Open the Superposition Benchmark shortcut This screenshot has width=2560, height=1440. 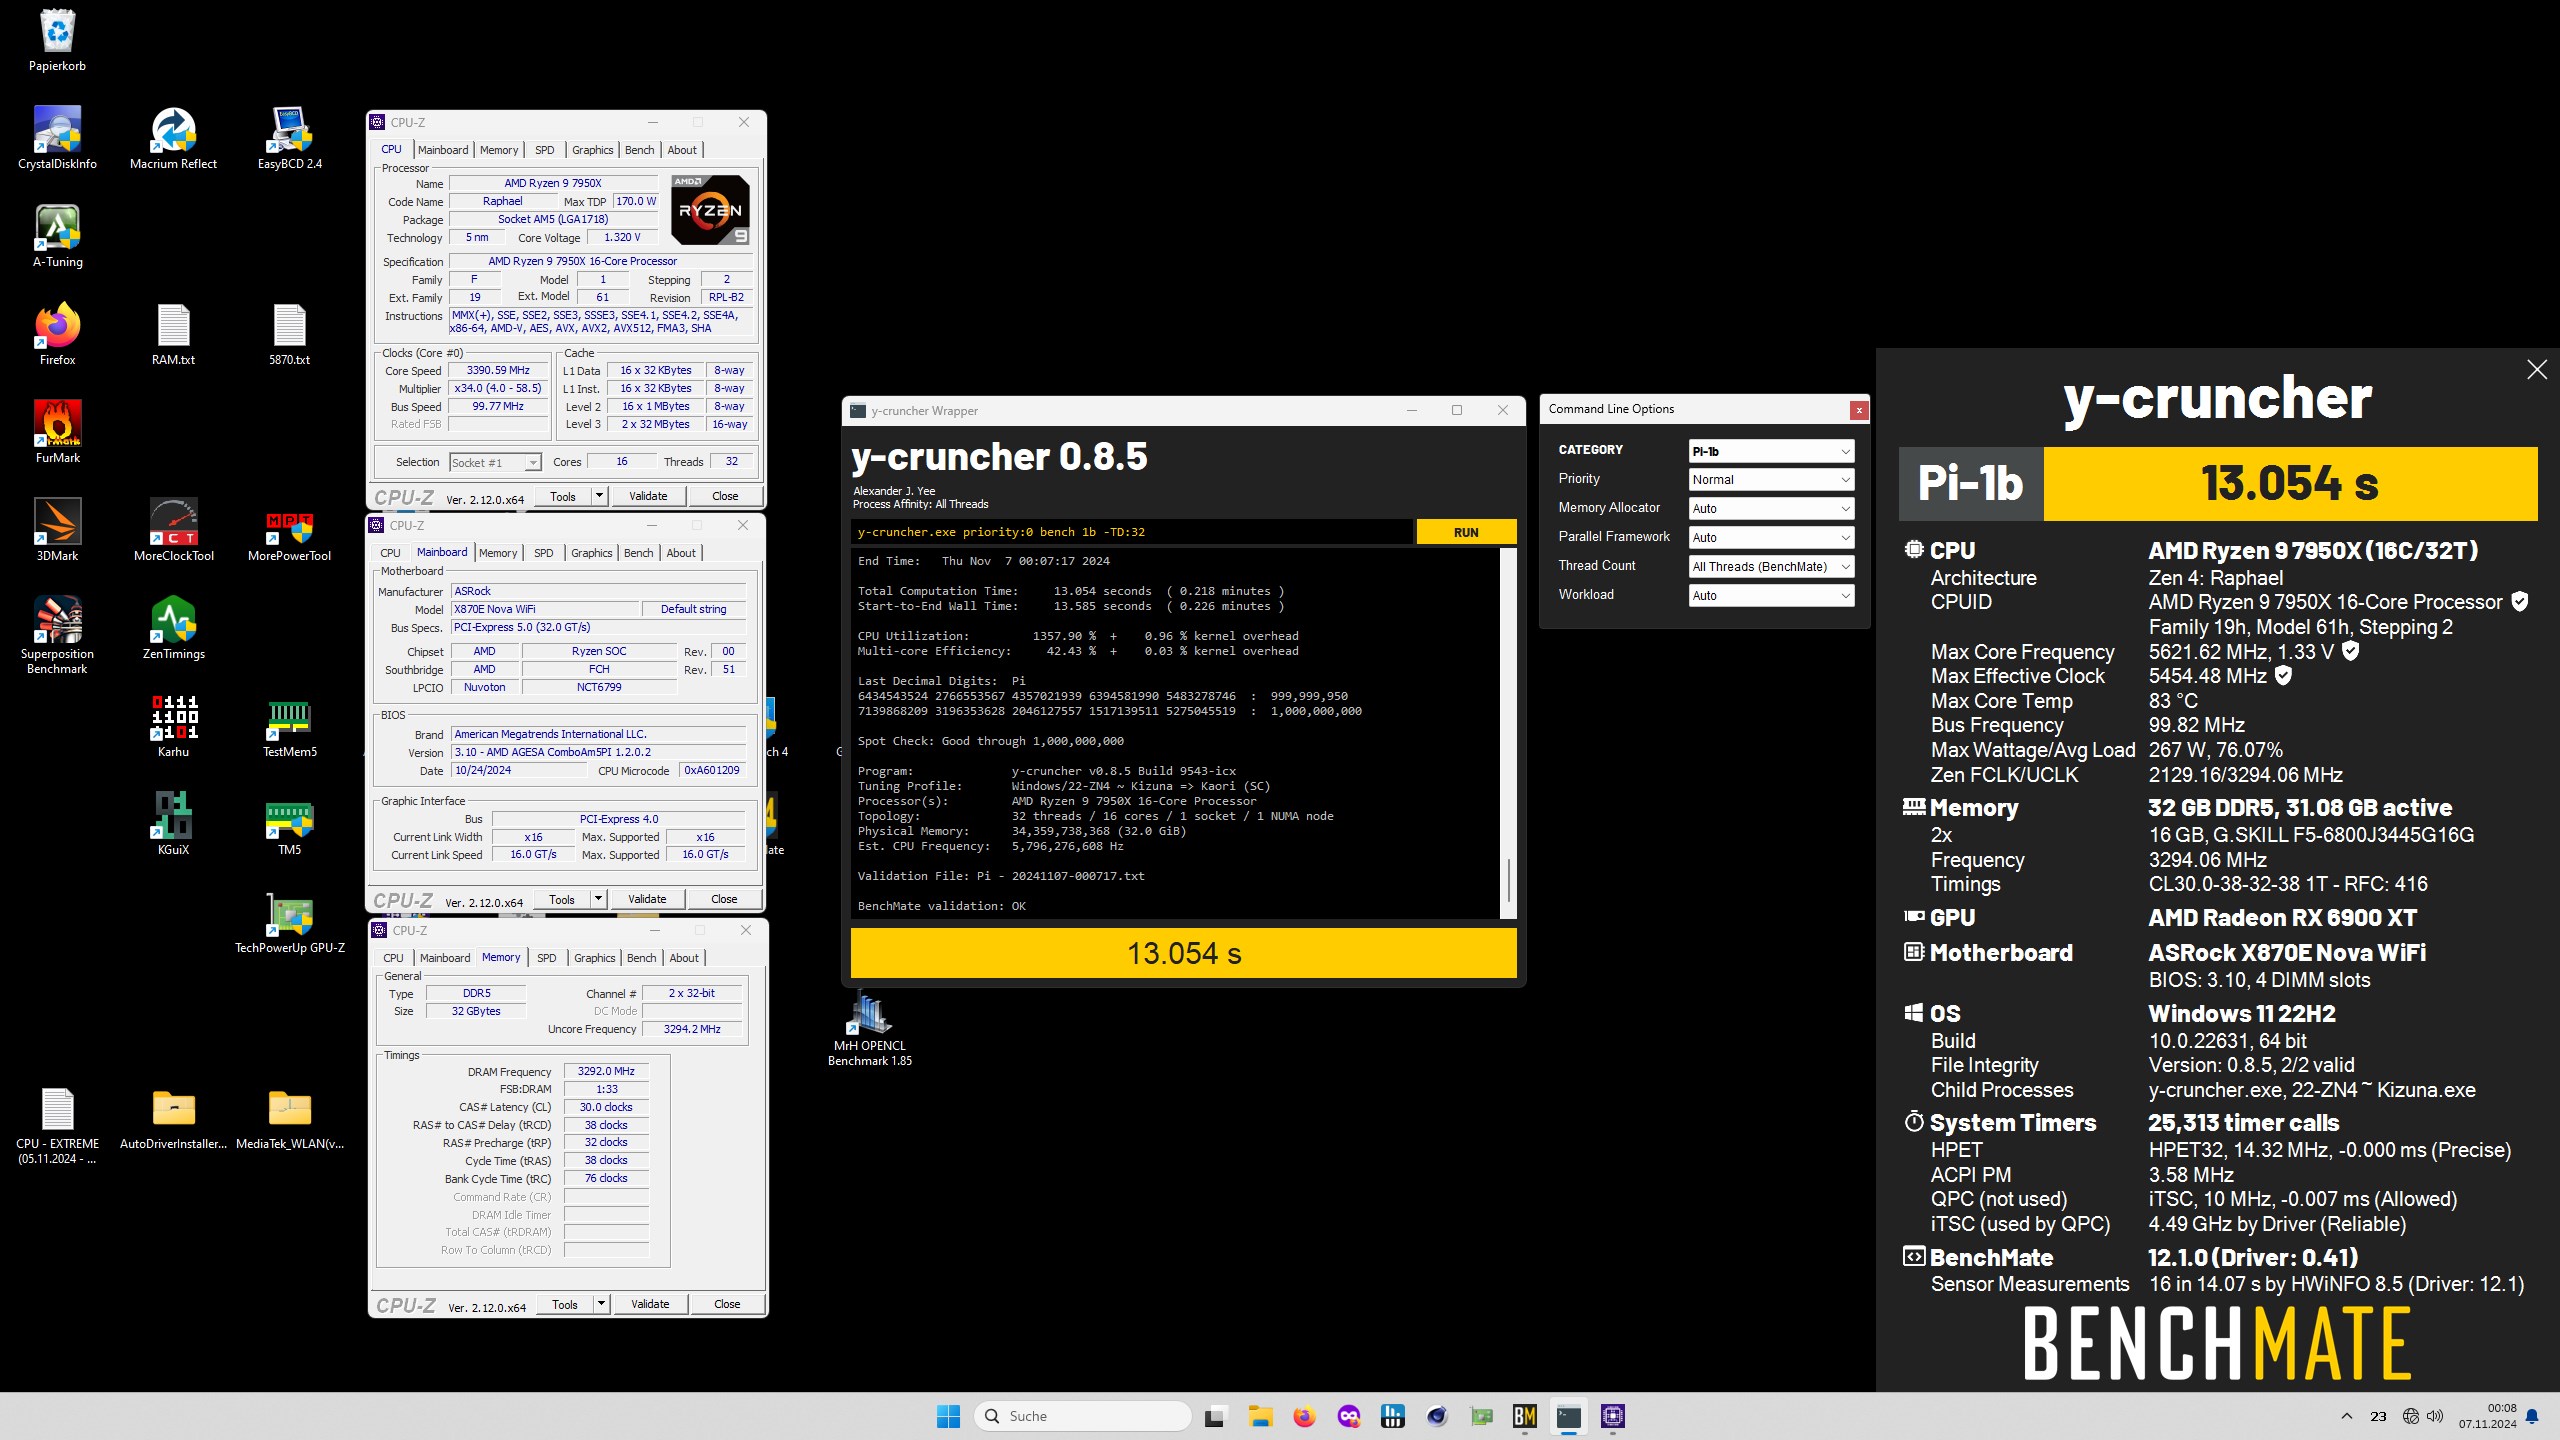57,635
